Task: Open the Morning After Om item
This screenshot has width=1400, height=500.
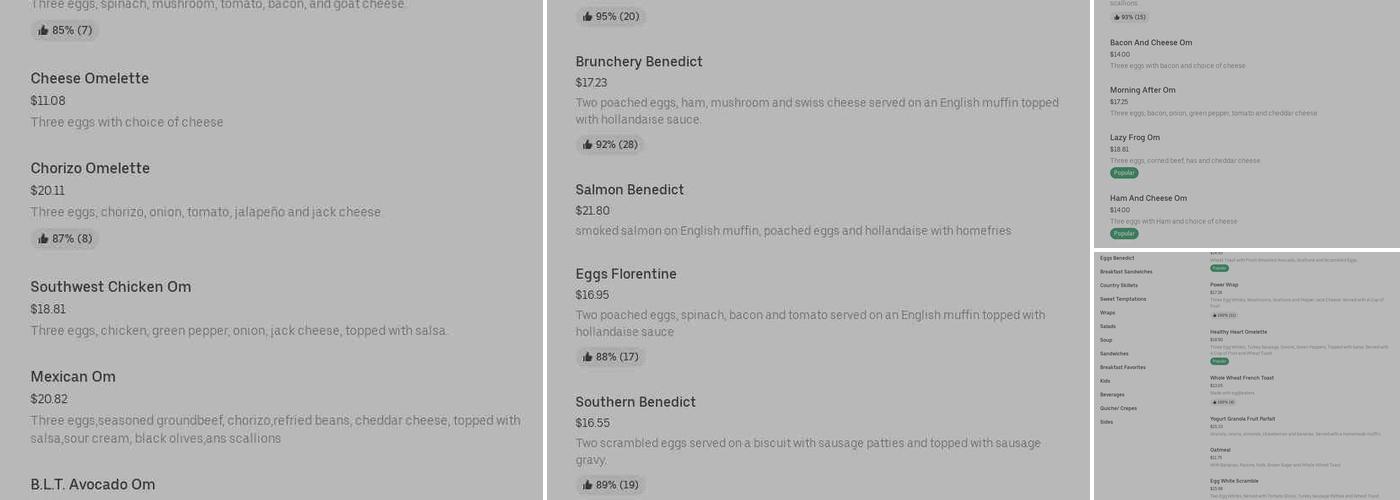Action: [1142, 90]
